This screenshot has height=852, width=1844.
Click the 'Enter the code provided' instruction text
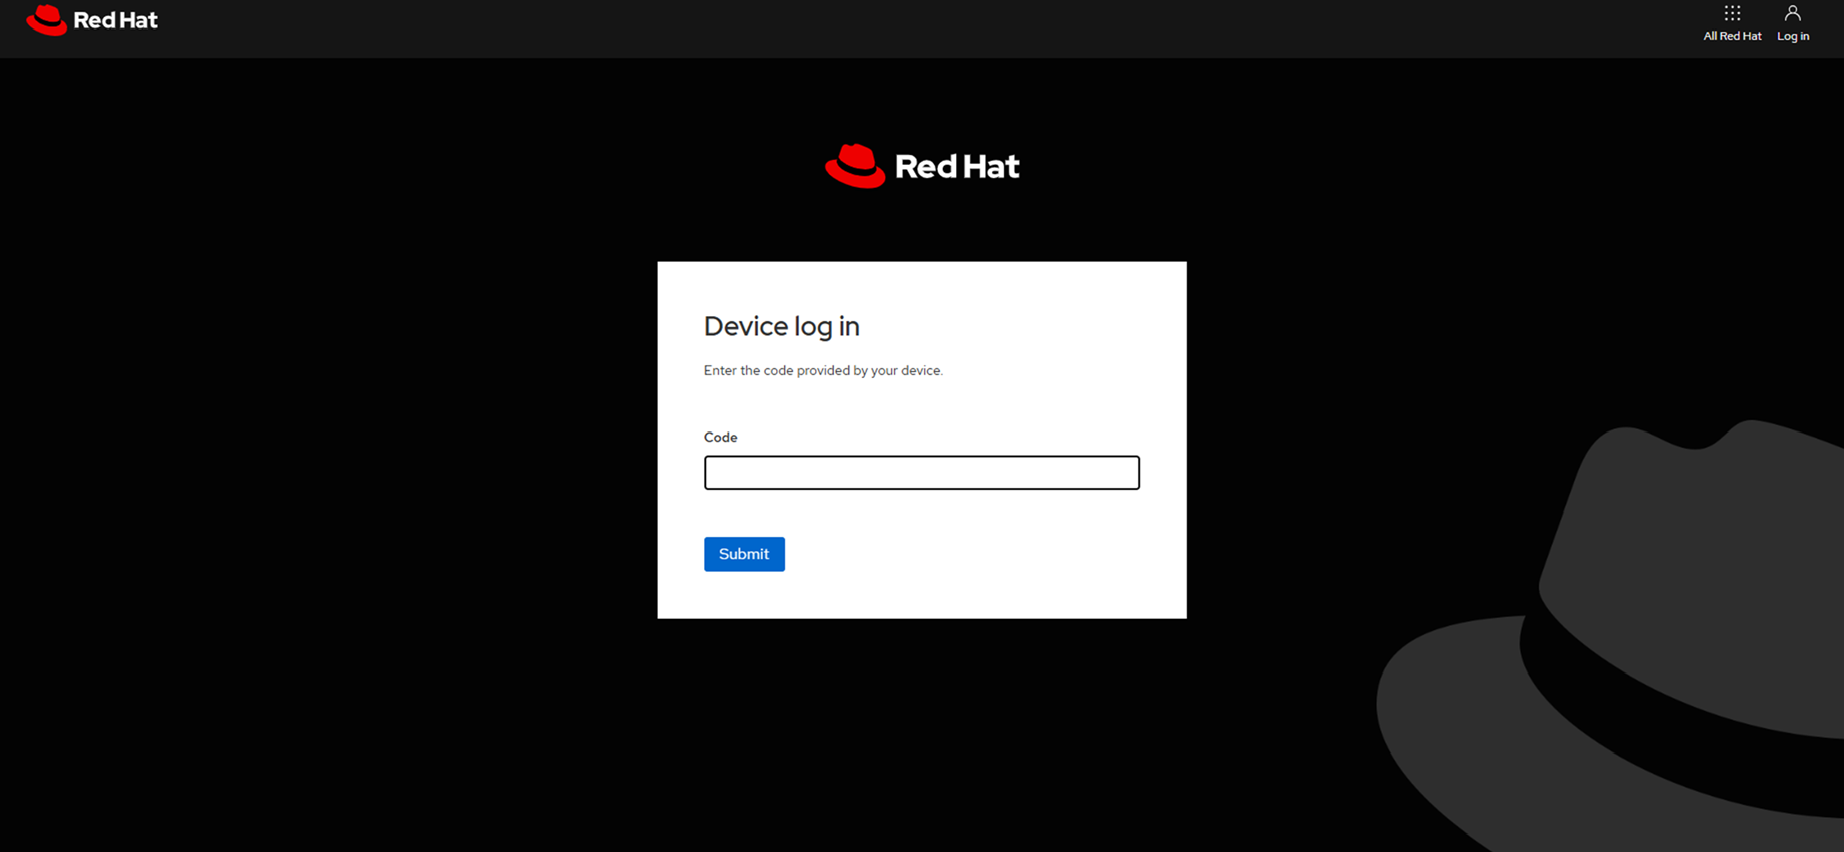click(x=823, y=370)
